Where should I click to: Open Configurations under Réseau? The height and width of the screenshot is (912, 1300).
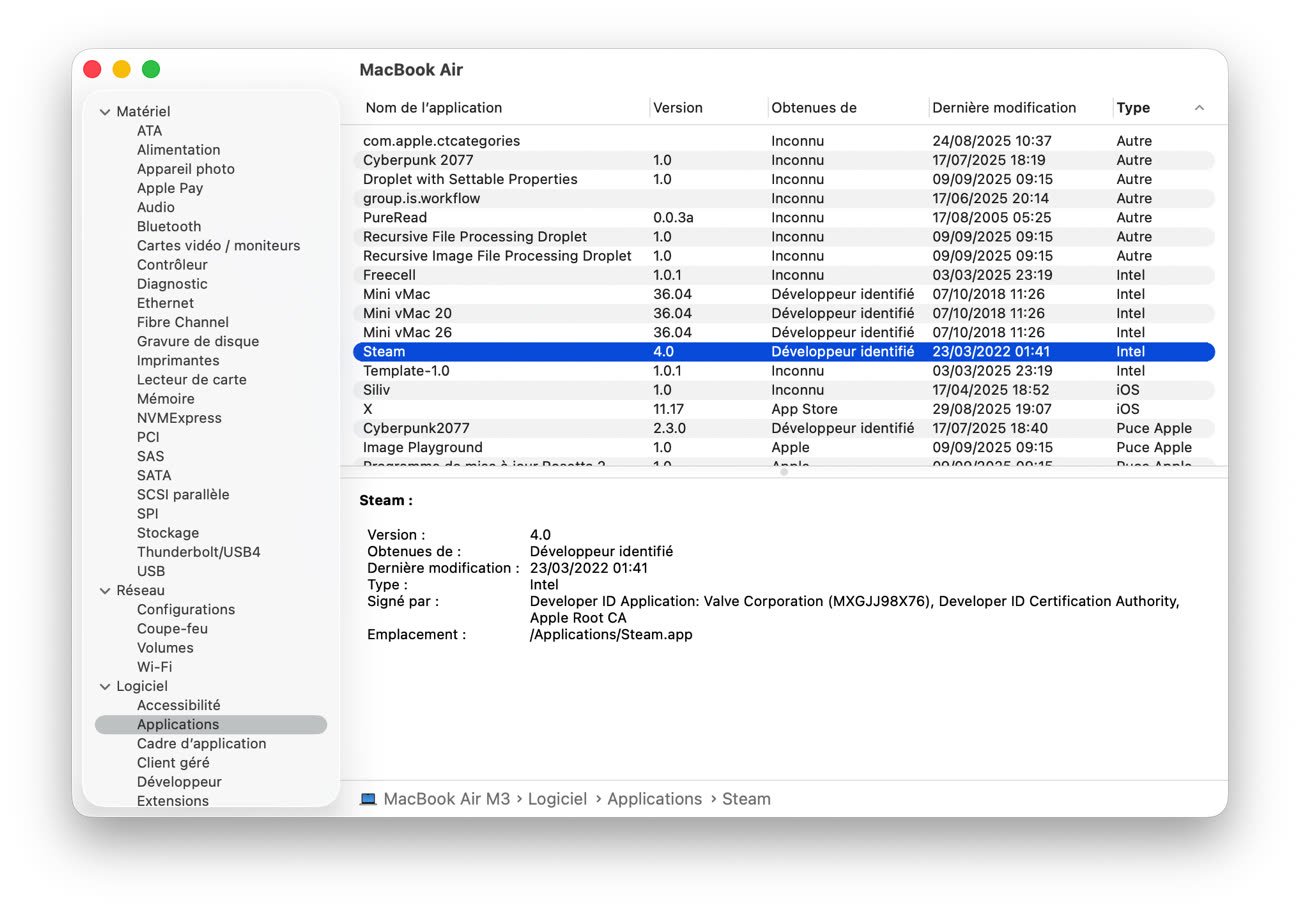(x=186, y=609)
